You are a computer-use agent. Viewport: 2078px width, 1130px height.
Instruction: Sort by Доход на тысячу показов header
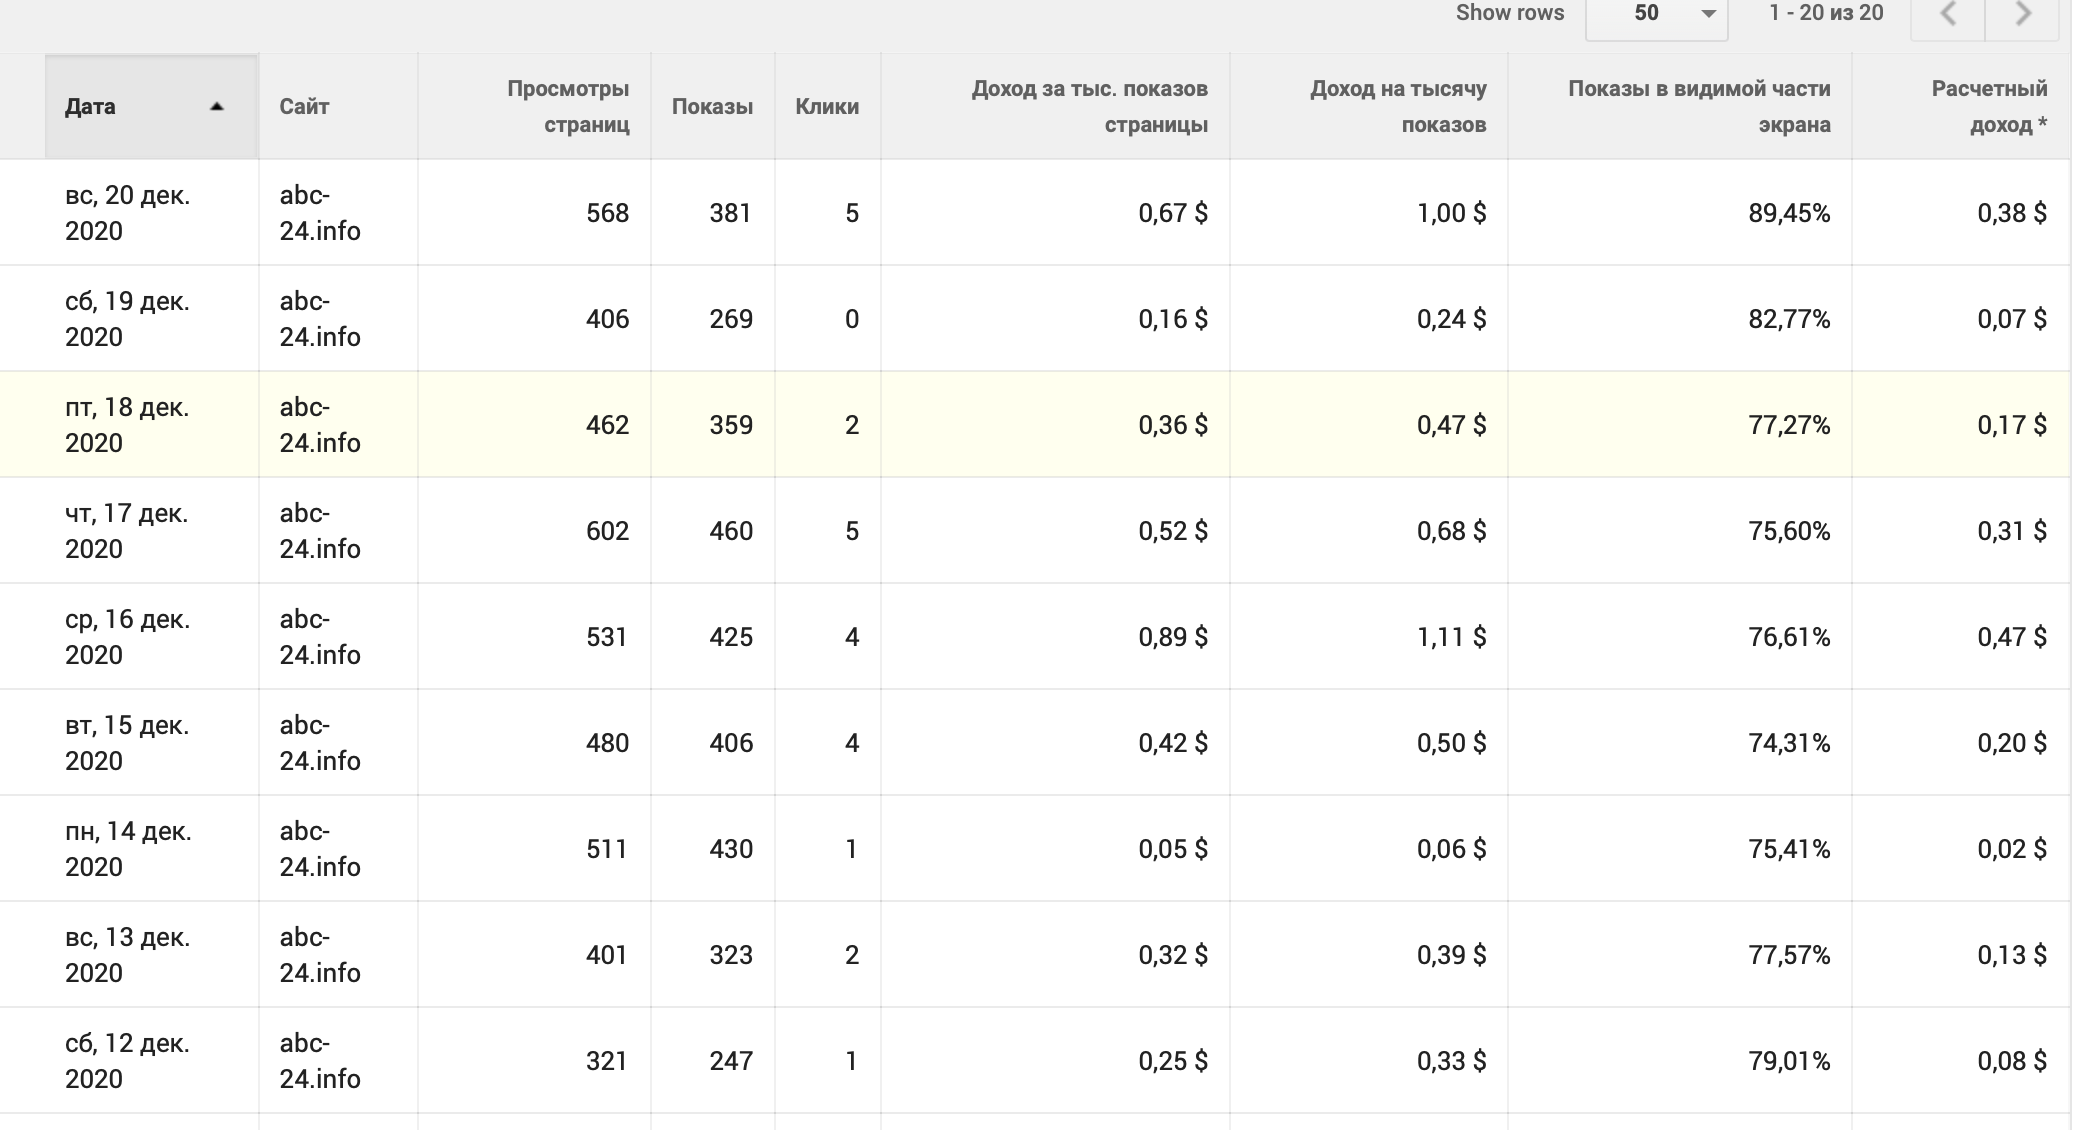(x=1368, y=106)
